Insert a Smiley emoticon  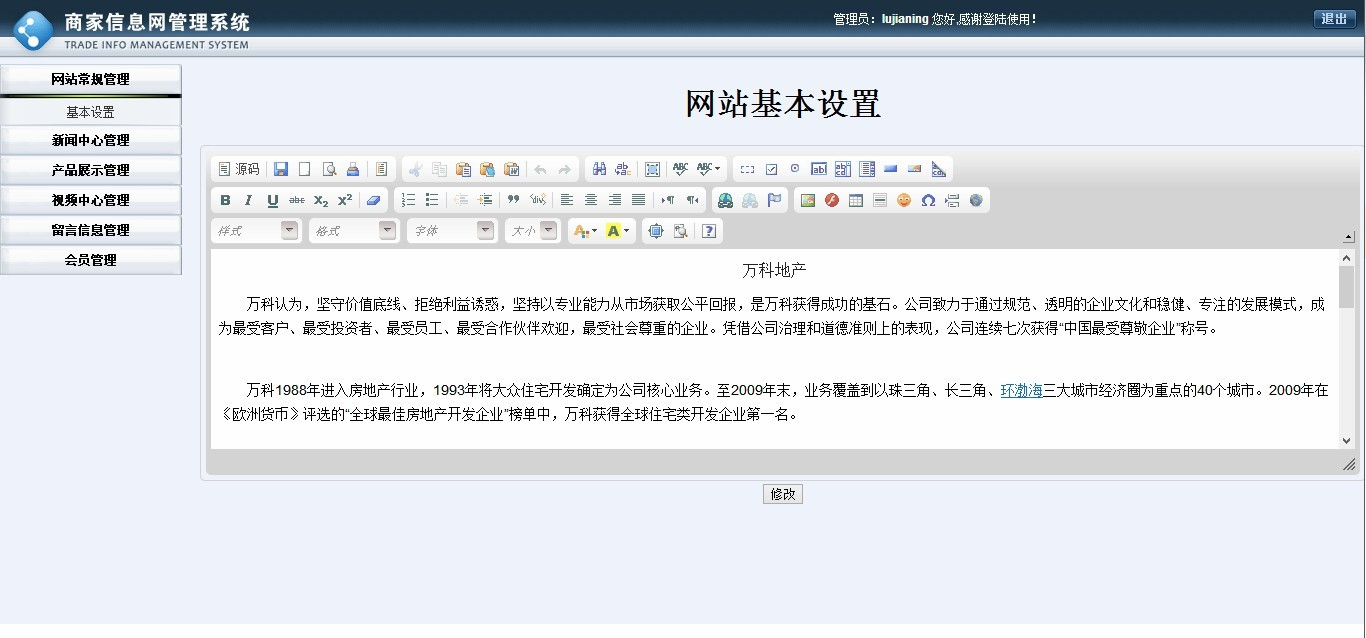coord(904,200)
